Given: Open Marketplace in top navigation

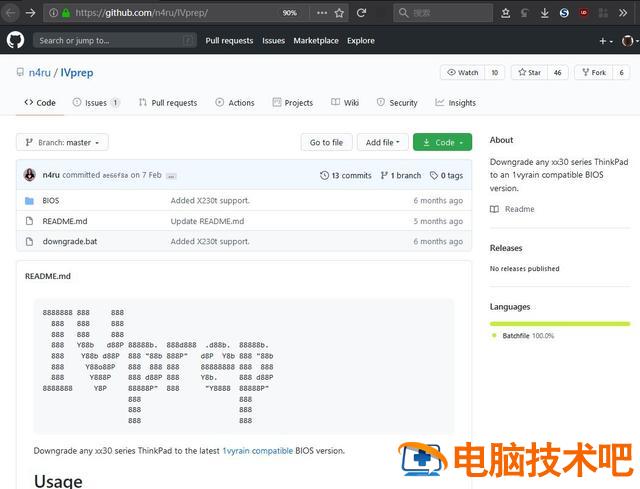Looking at the screenshot, I should click(316, 41).
